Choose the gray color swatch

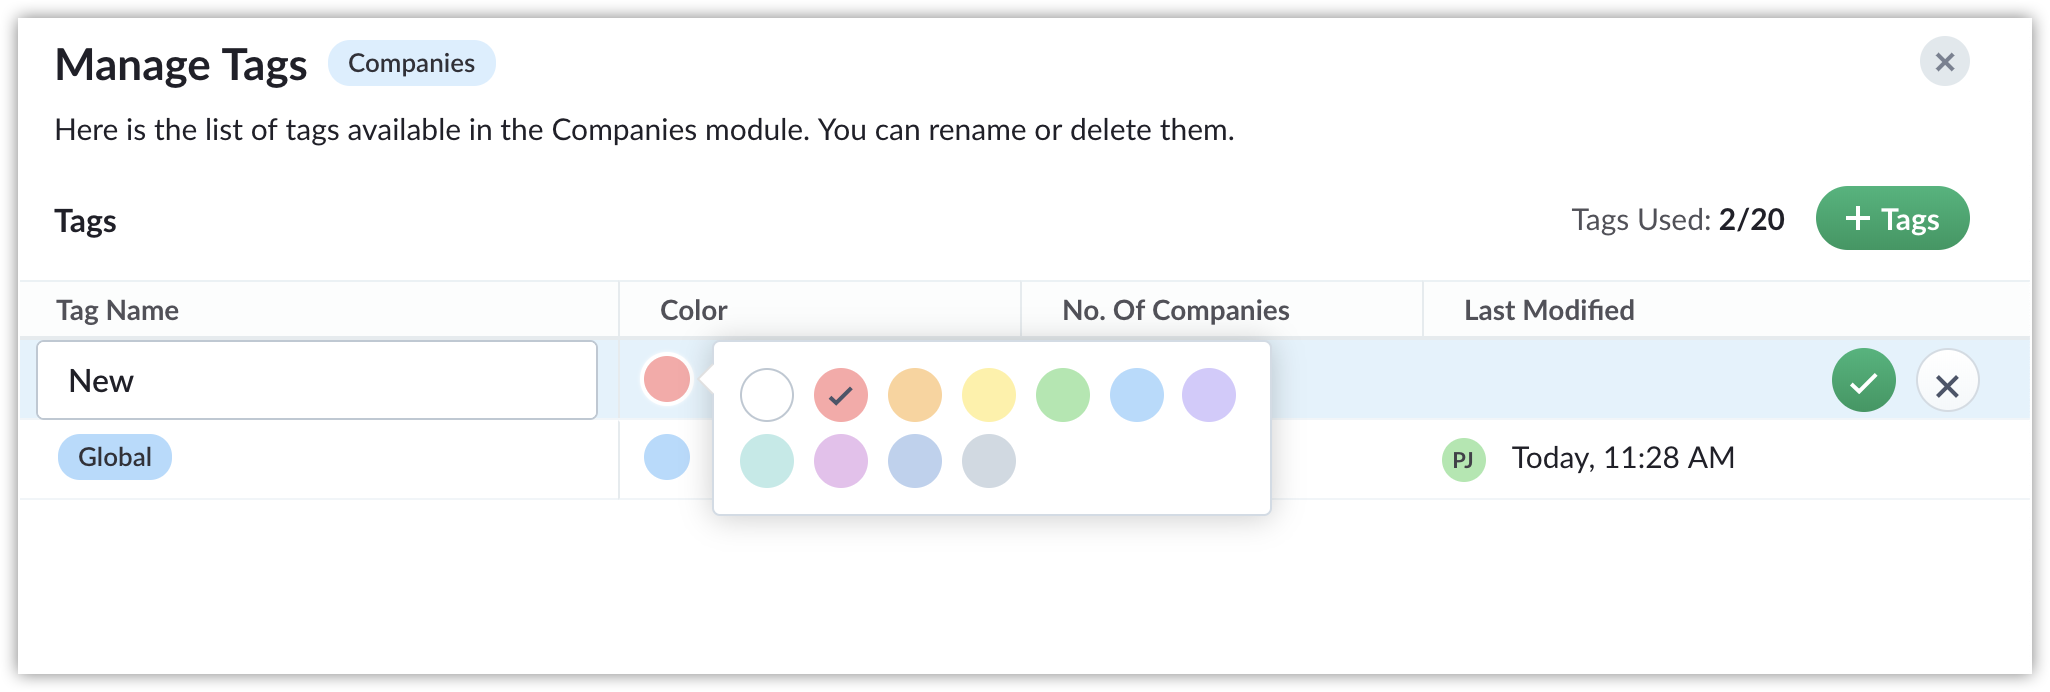[x=989, y=461]
